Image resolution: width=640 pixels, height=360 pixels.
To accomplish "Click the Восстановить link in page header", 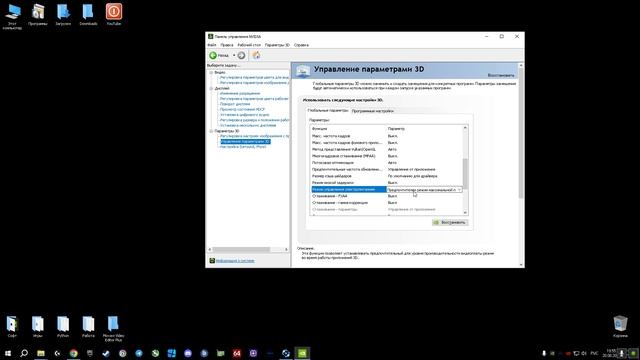I will click(501, 76).
